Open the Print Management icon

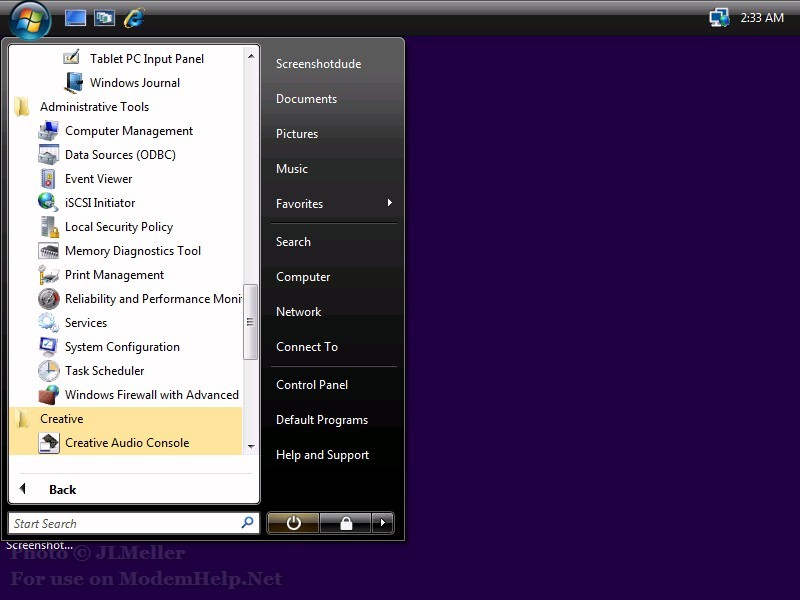[48, 274]
